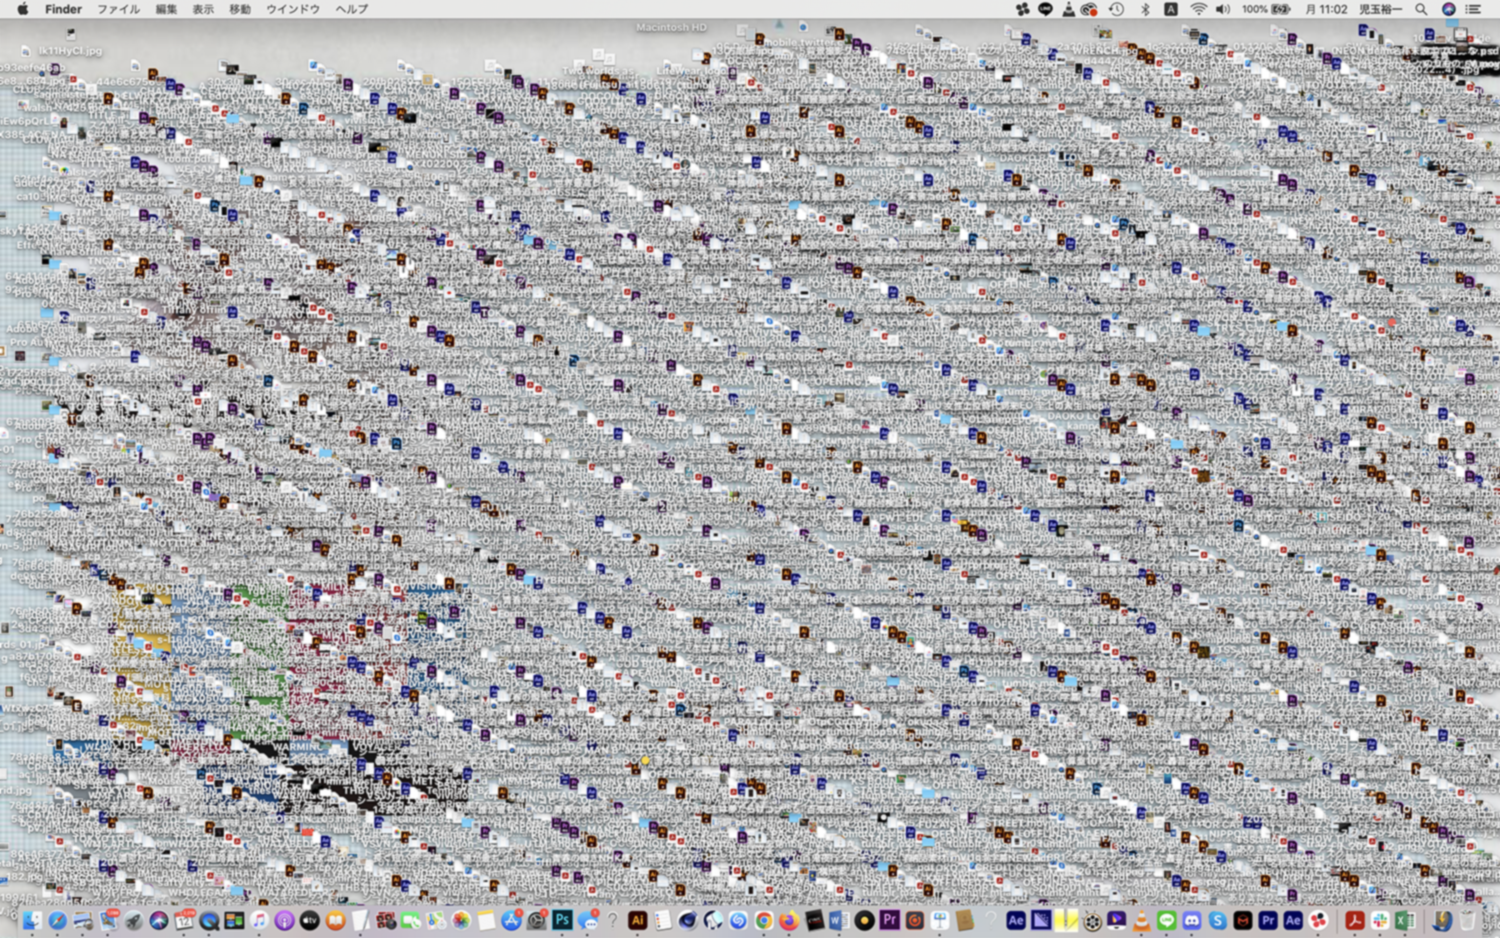
Task: Open Stickies yellow note icon in Dock
Action: click(1066, 920)
